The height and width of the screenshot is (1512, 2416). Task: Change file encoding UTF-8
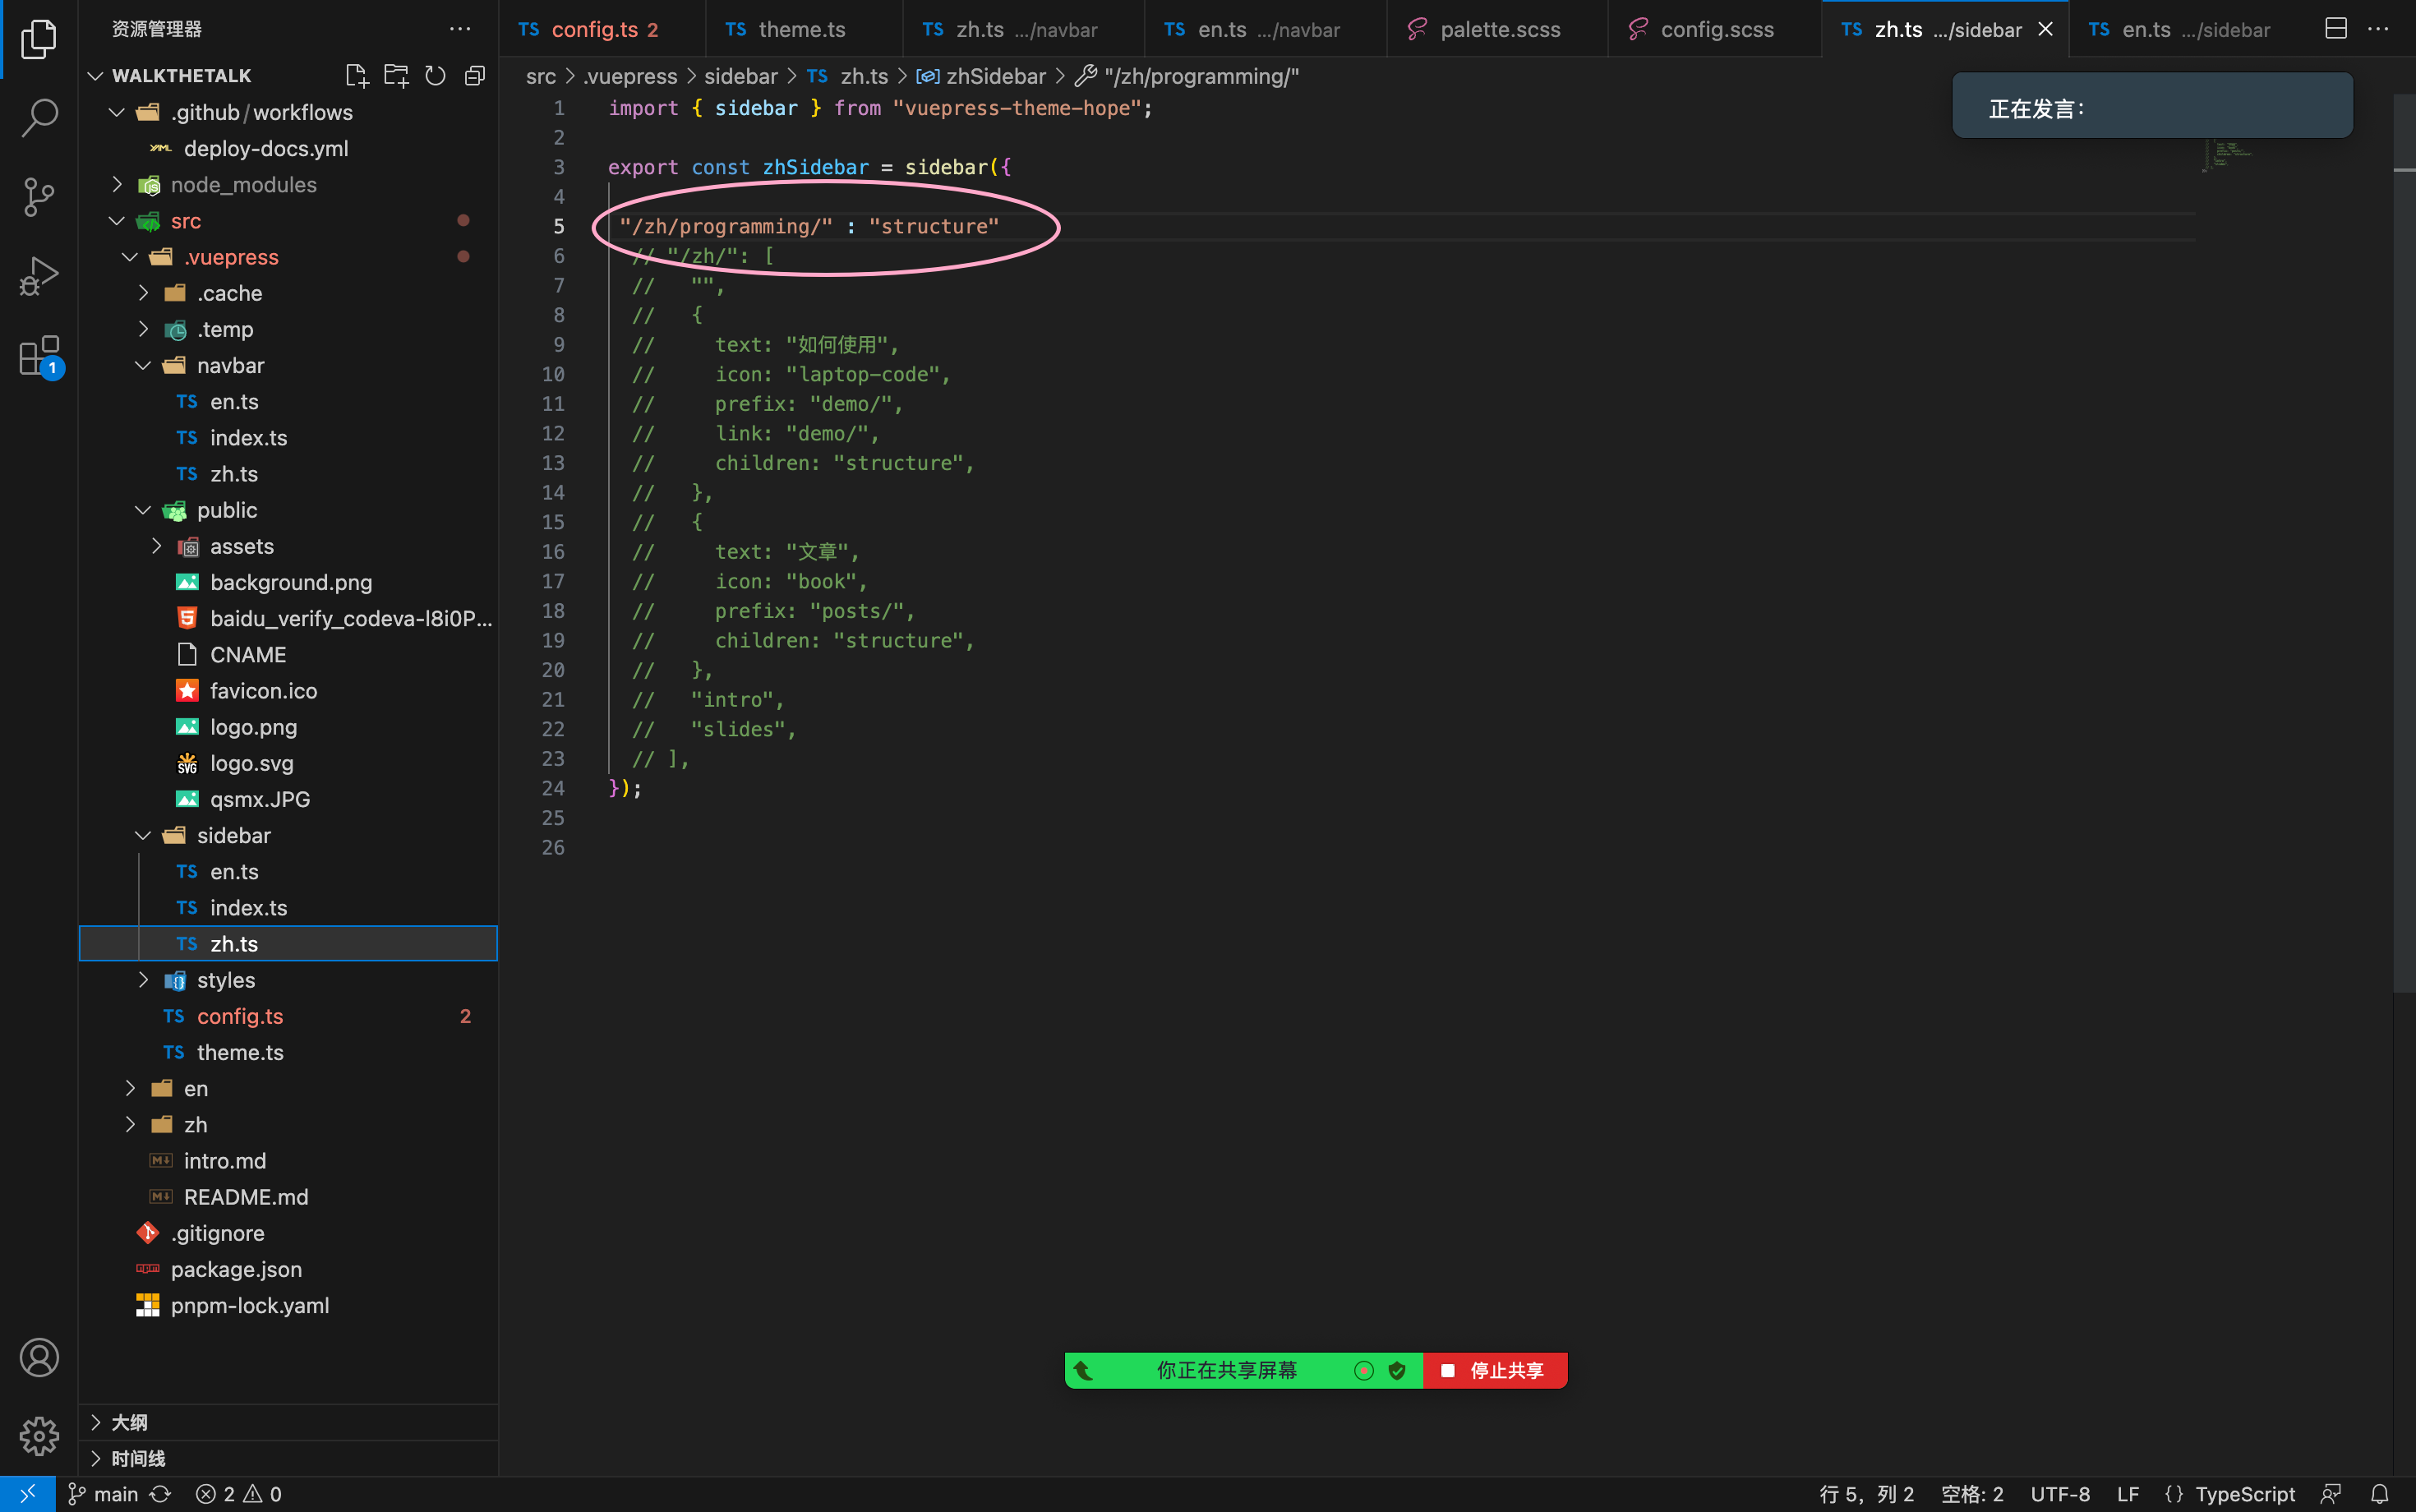point(2060,1493)
